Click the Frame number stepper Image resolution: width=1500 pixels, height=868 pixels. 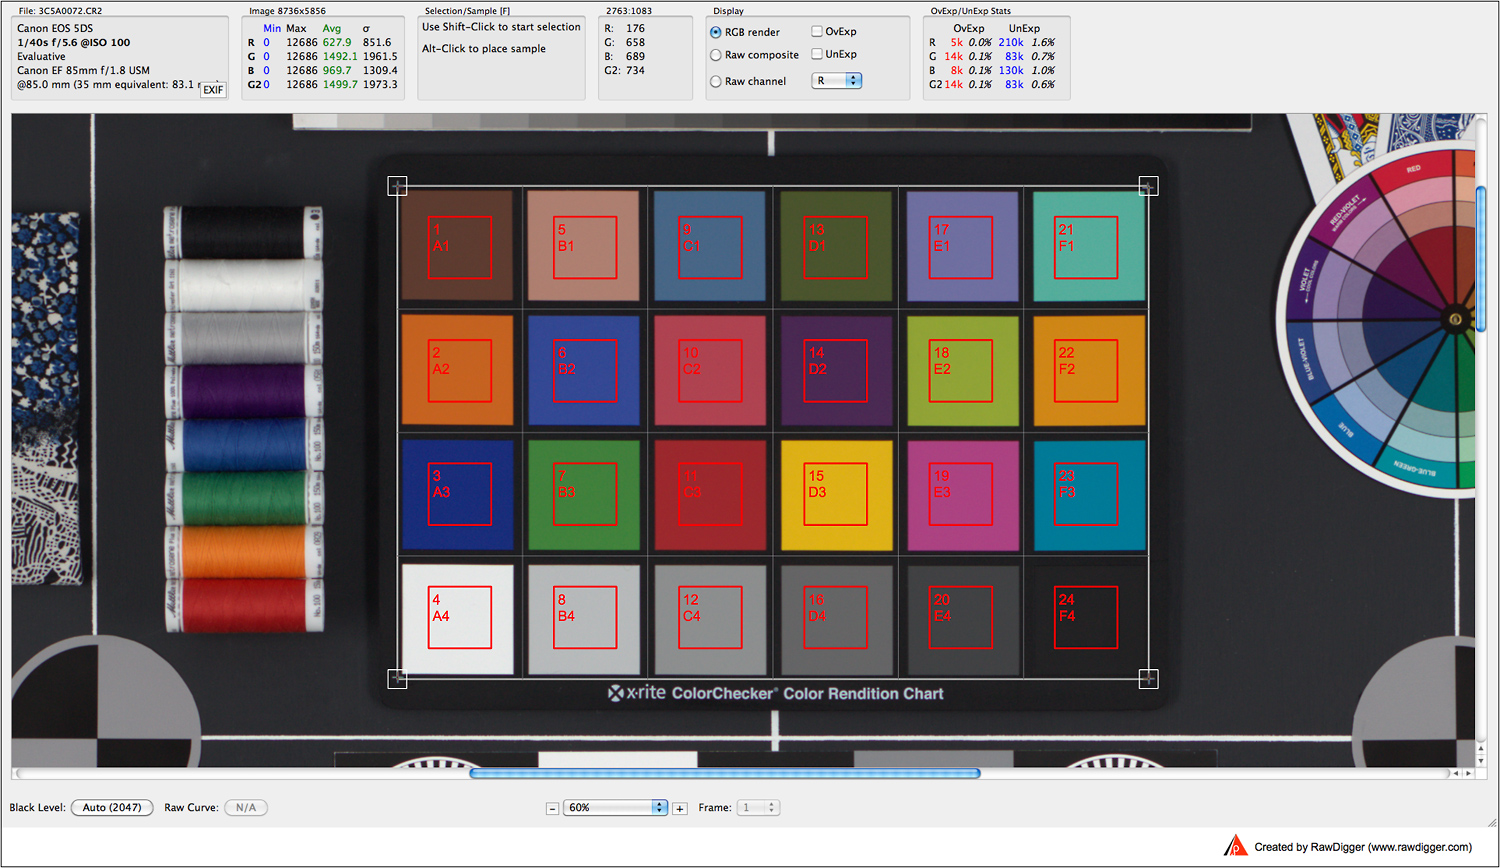click(771, 808)
